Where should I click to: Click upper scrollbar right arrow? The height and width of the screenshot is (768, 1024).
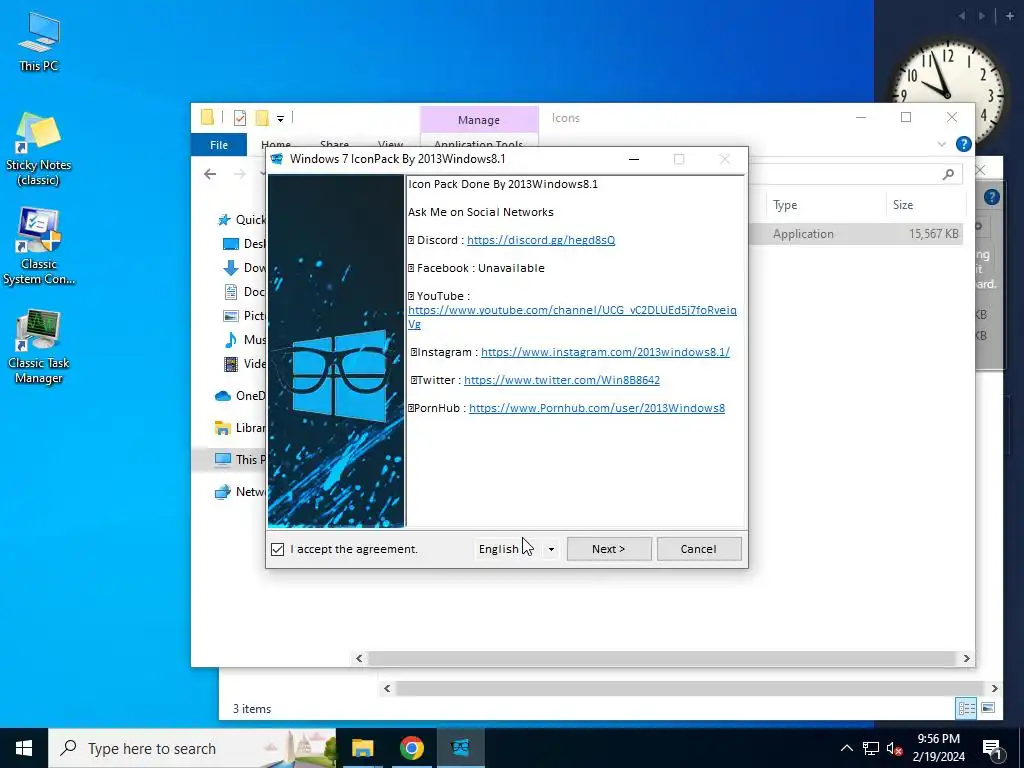point(967,658)
